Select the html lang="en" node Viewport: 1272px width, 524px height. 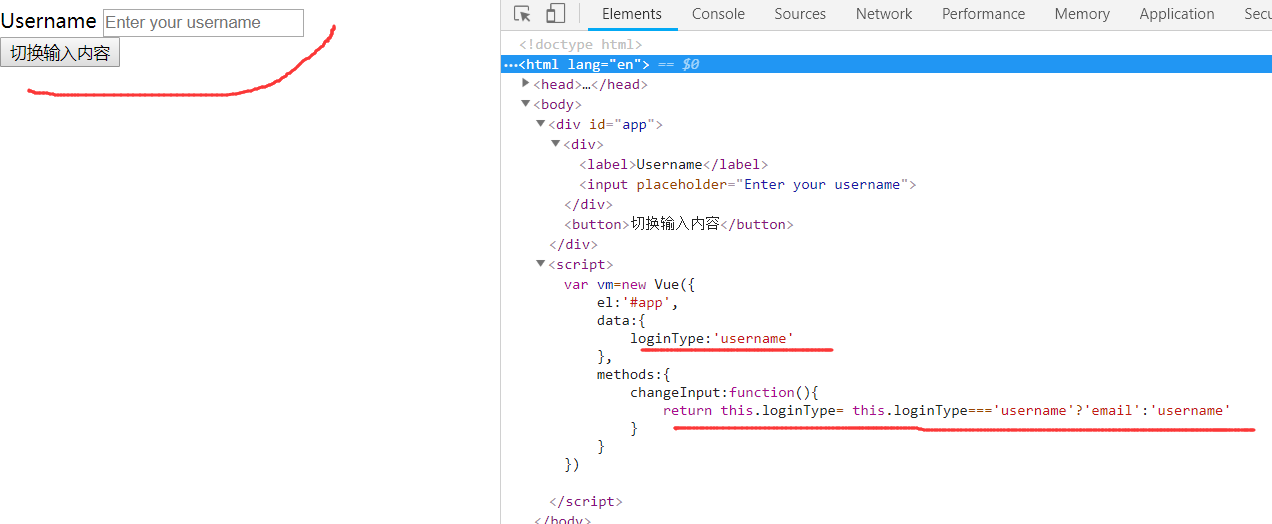click(x=583, y=64)
